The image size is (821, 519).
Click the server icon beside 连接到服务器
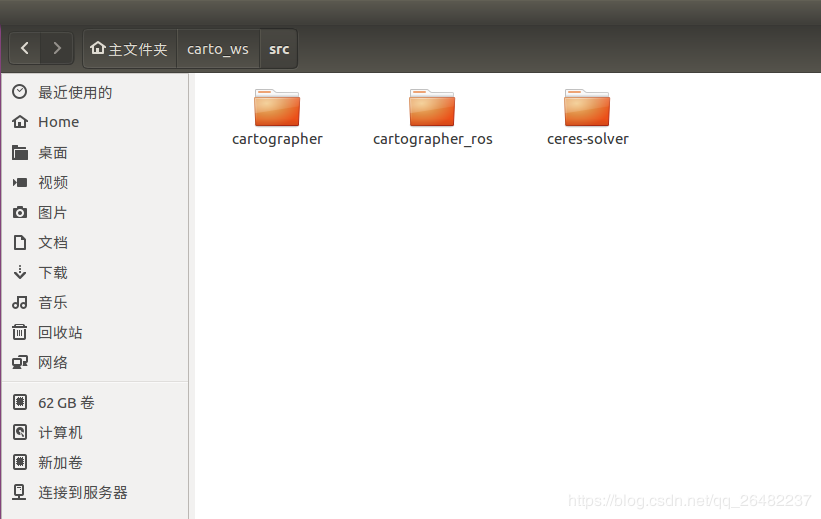tap(19, 492)
